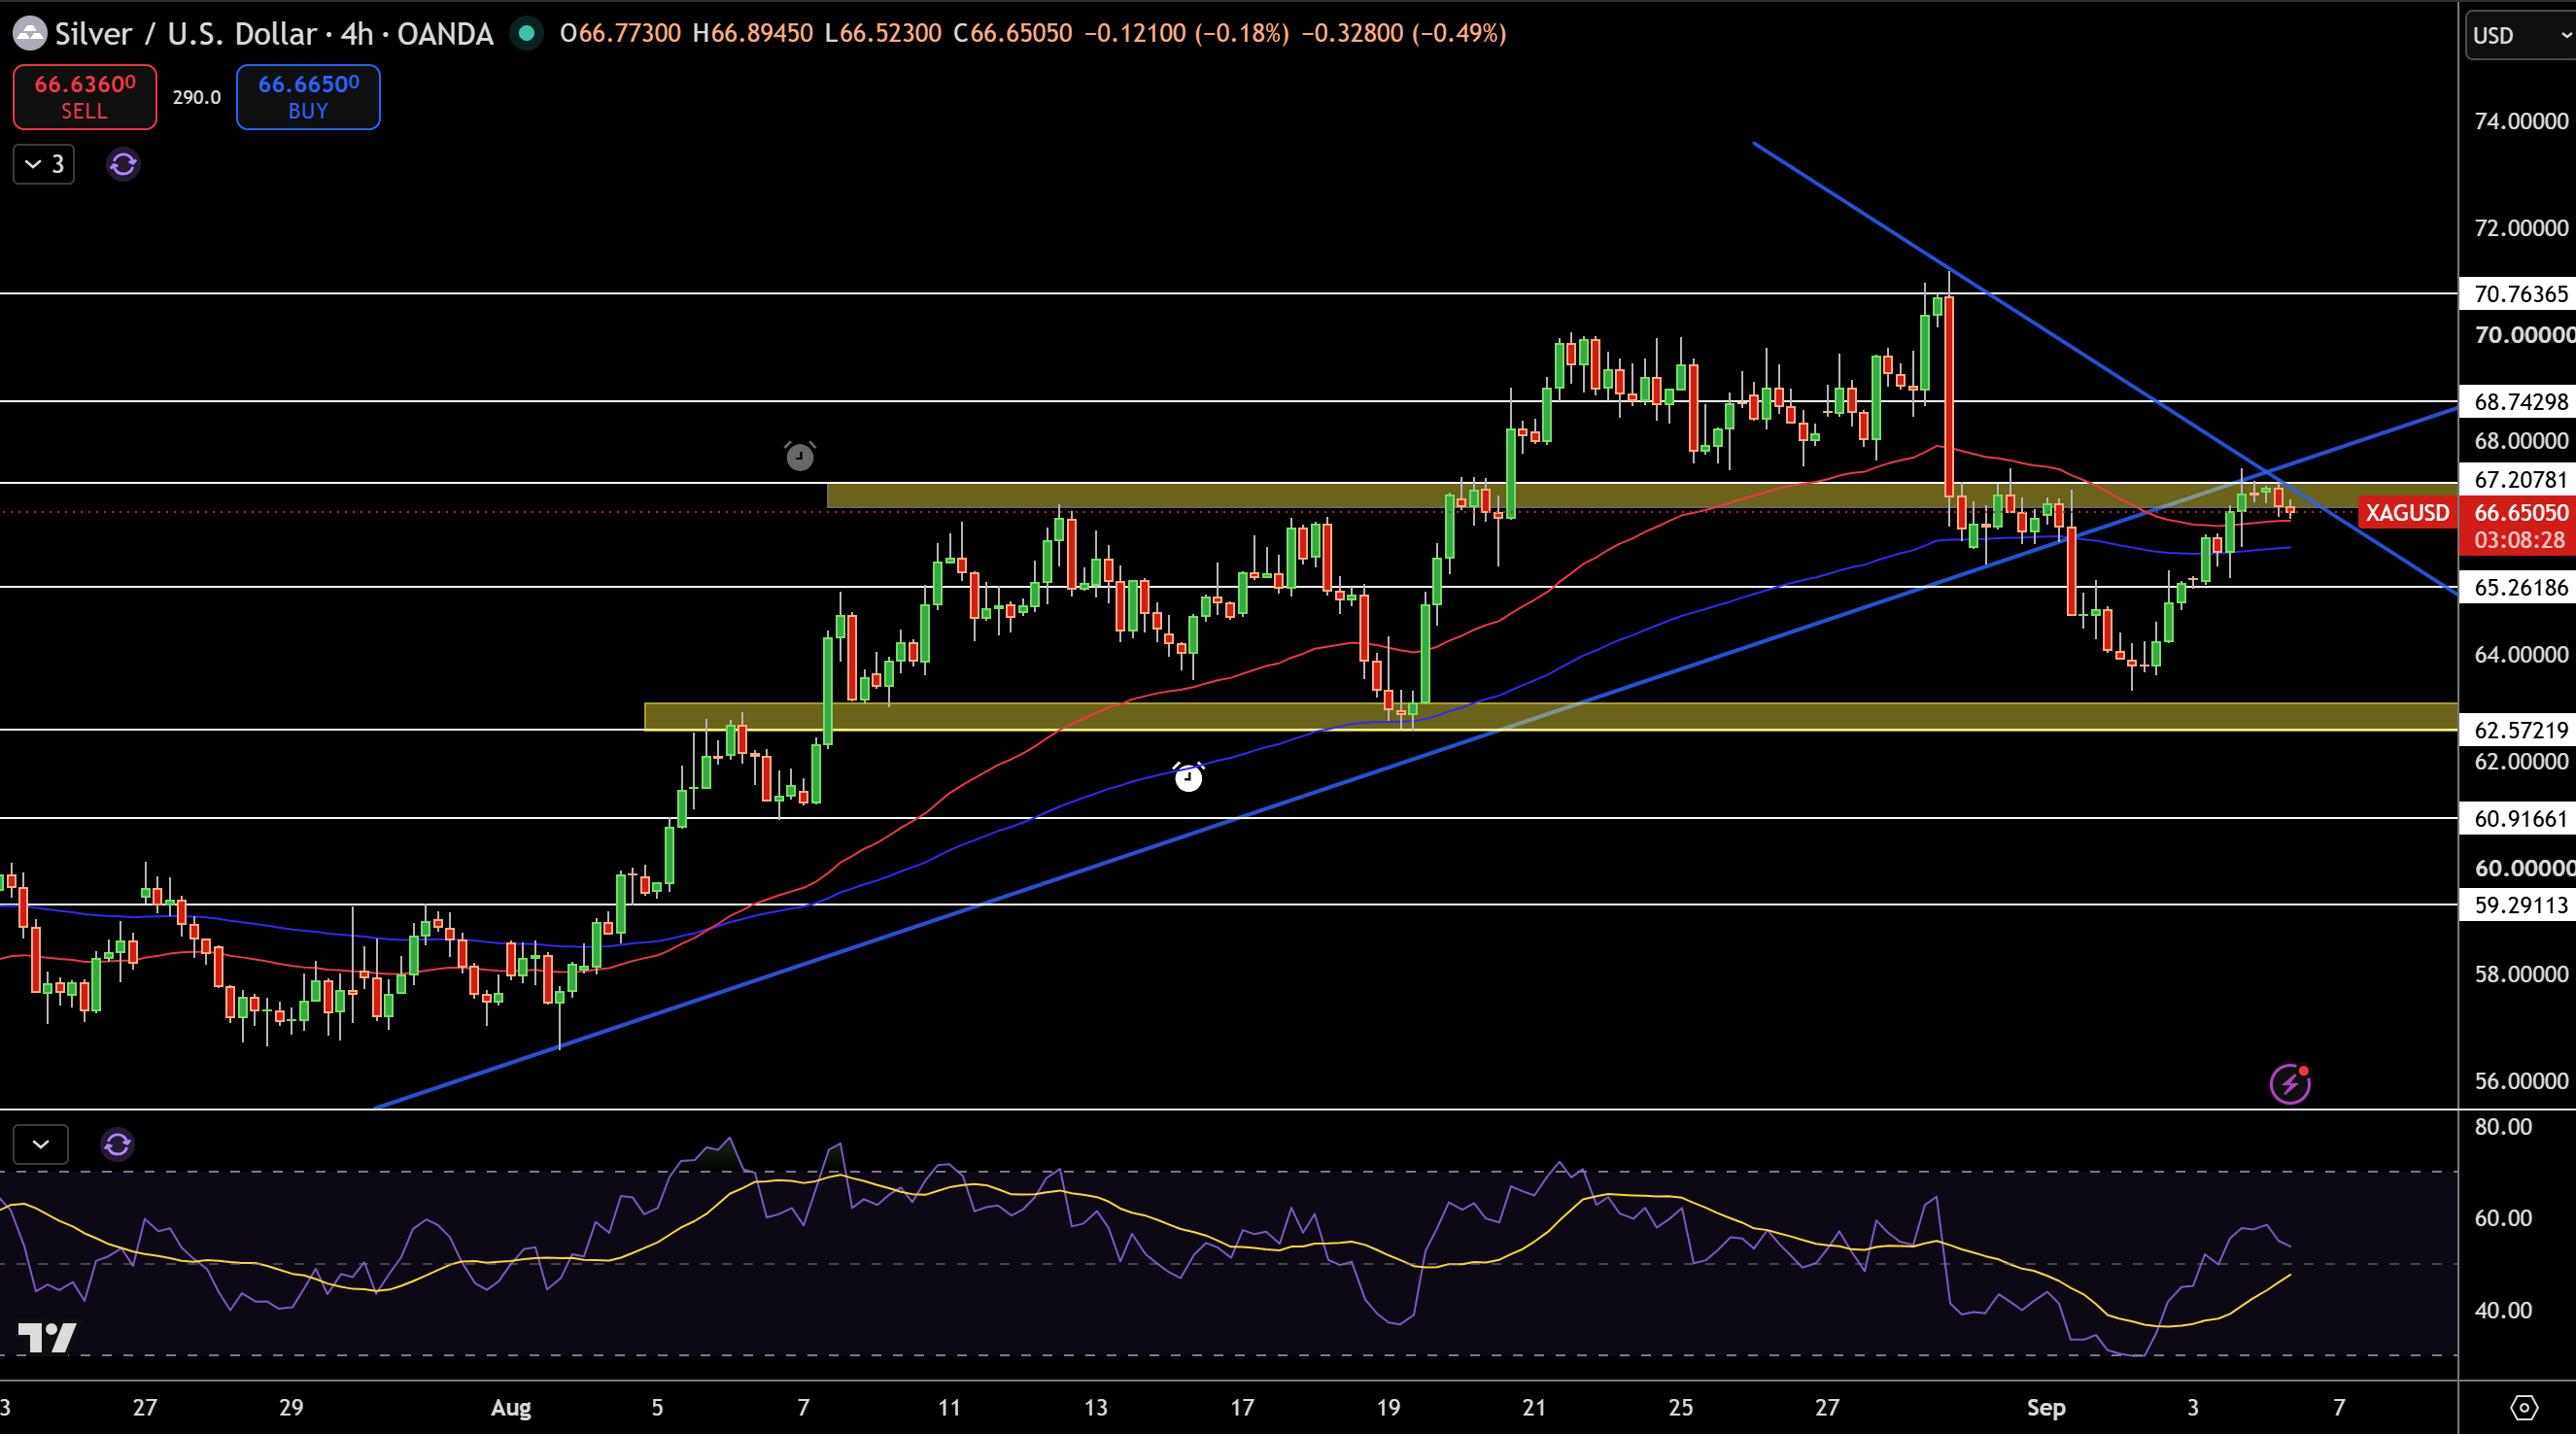
Task: Click the 290.0 spread value
Action: [196, 97]
